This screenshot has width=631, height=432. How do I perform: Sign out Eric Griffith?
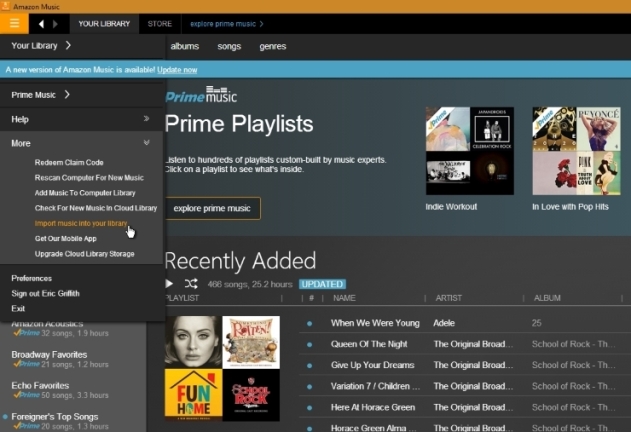click(x=45, y=294)
